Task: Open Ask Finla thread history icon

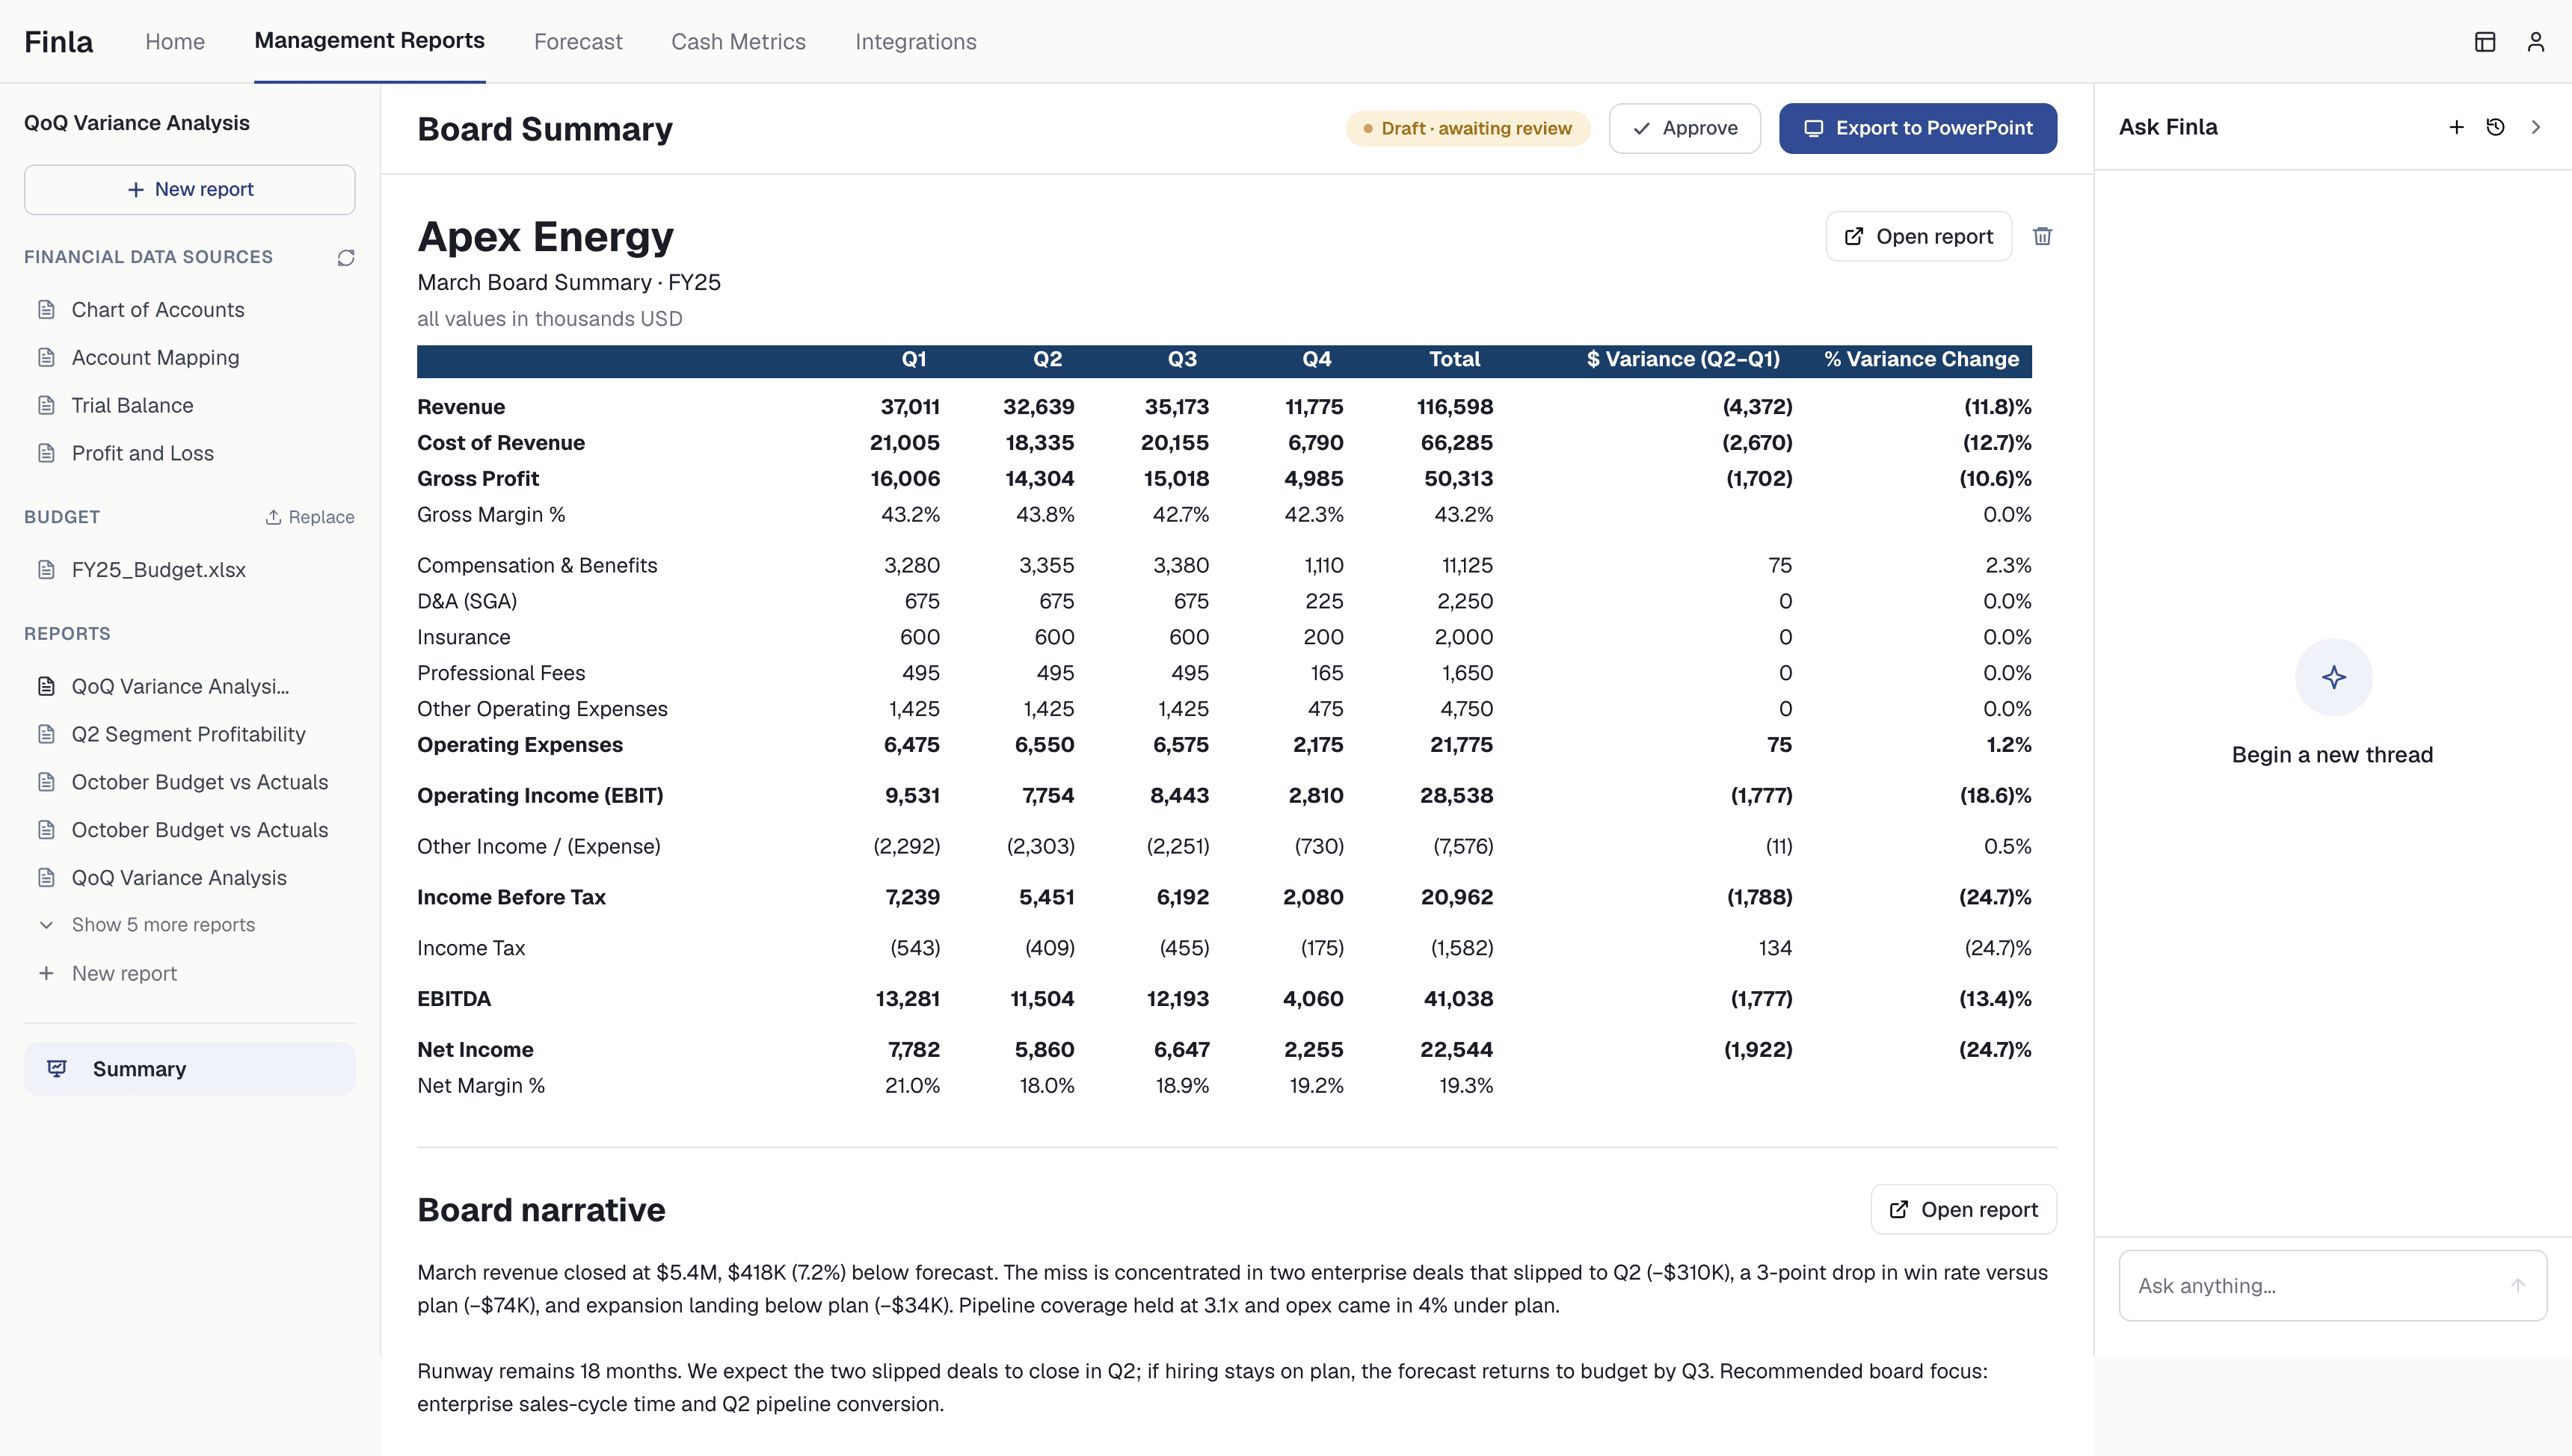Action: [x=2496, y=127]
